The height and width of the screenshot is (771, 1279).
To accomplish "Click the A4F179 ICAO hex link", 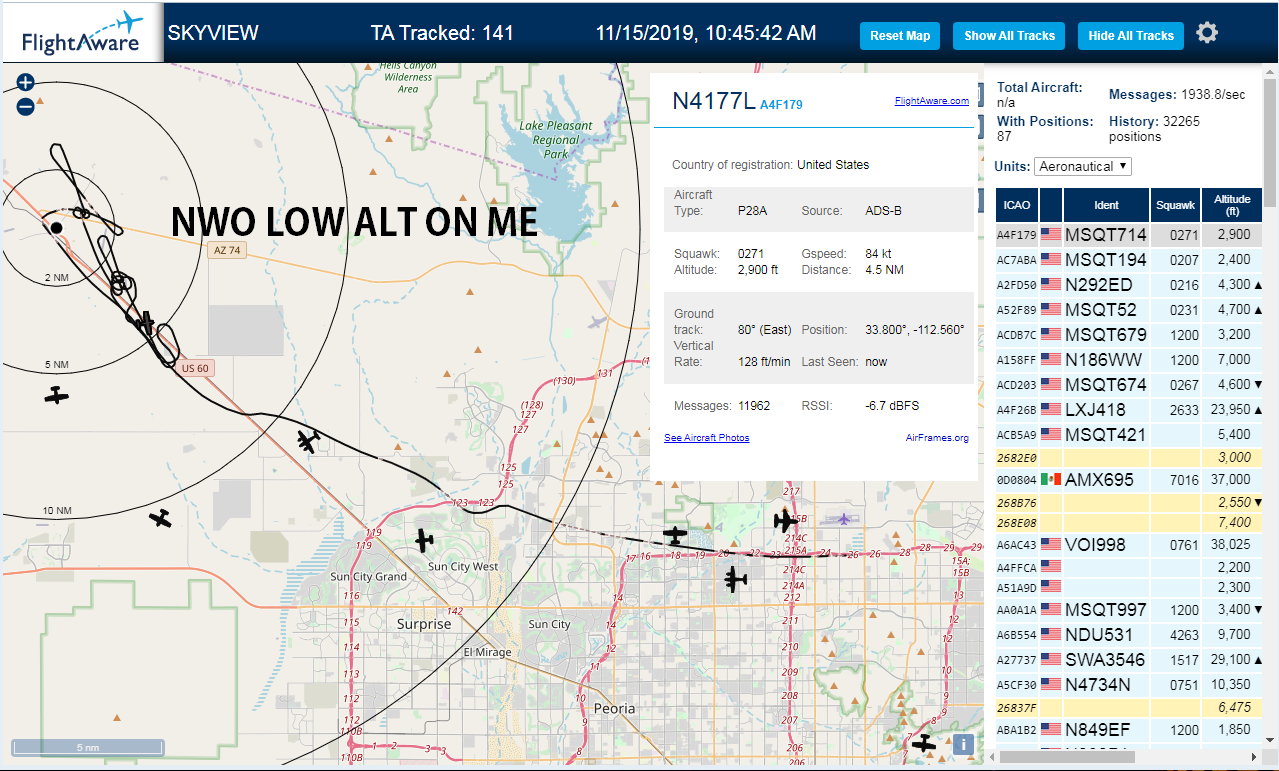I will (x=781, y=104).
